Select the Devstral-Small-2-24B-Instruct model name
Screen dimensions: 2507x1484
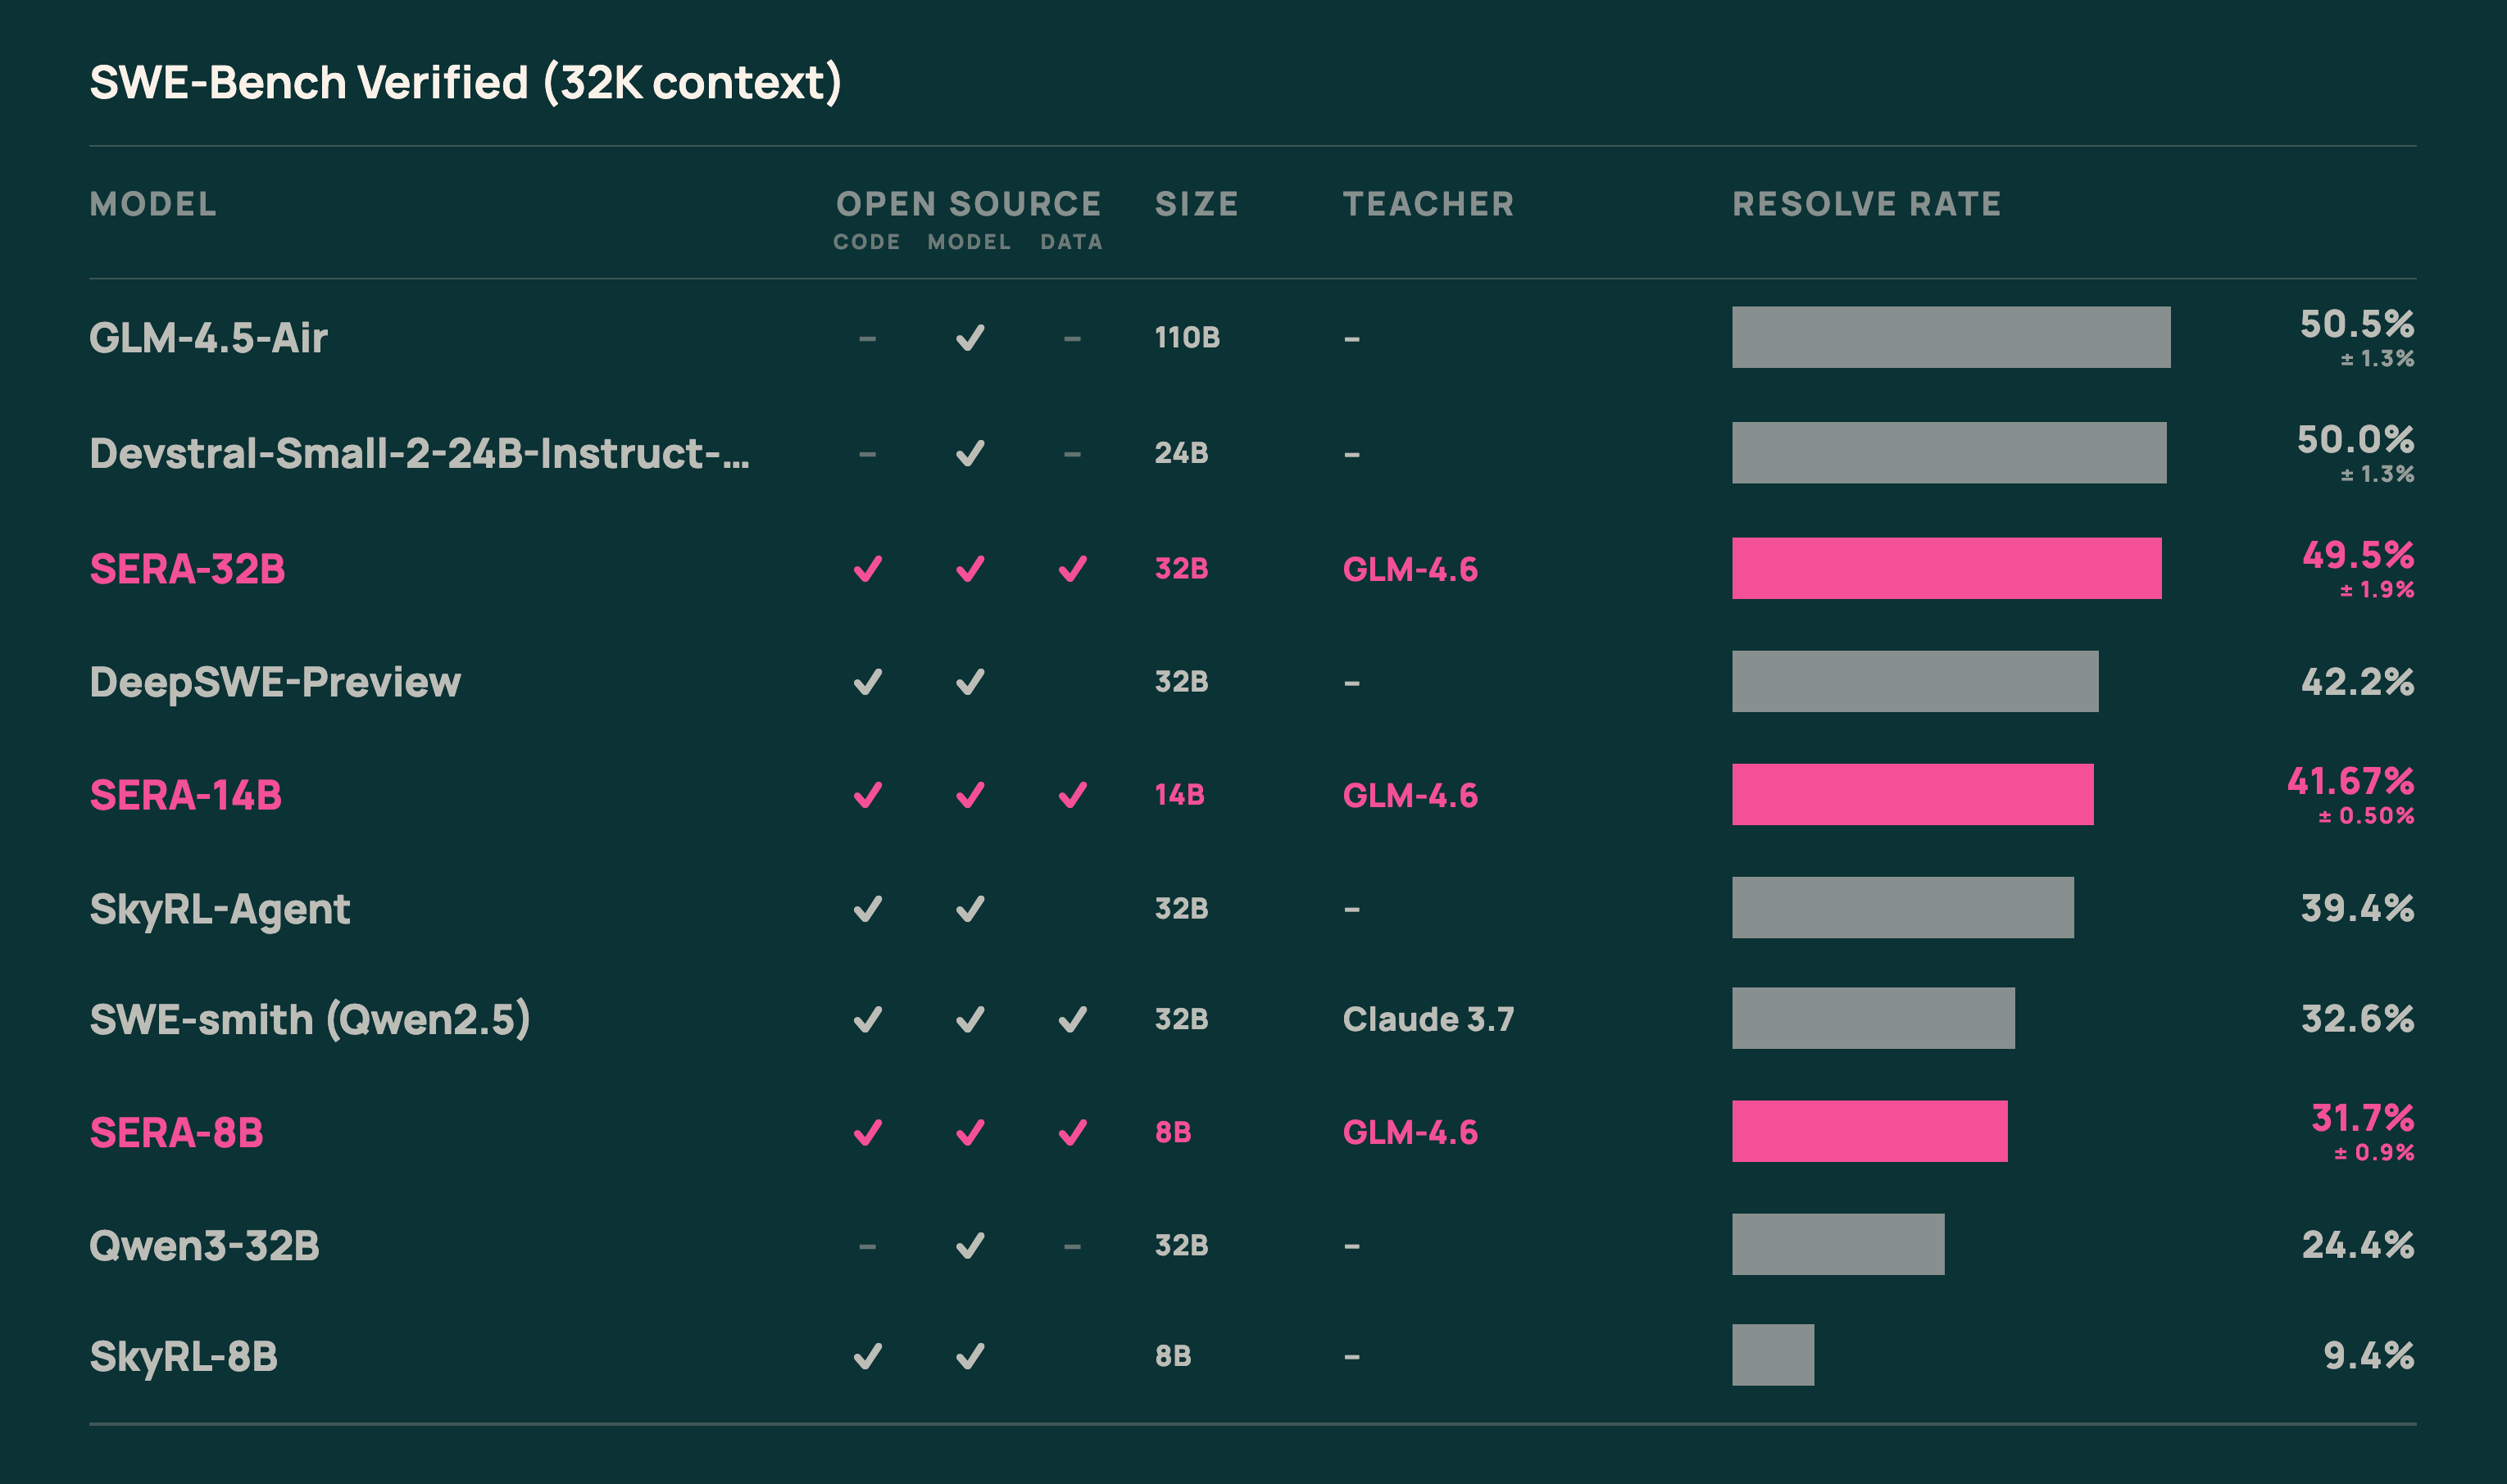click(419, 454)
